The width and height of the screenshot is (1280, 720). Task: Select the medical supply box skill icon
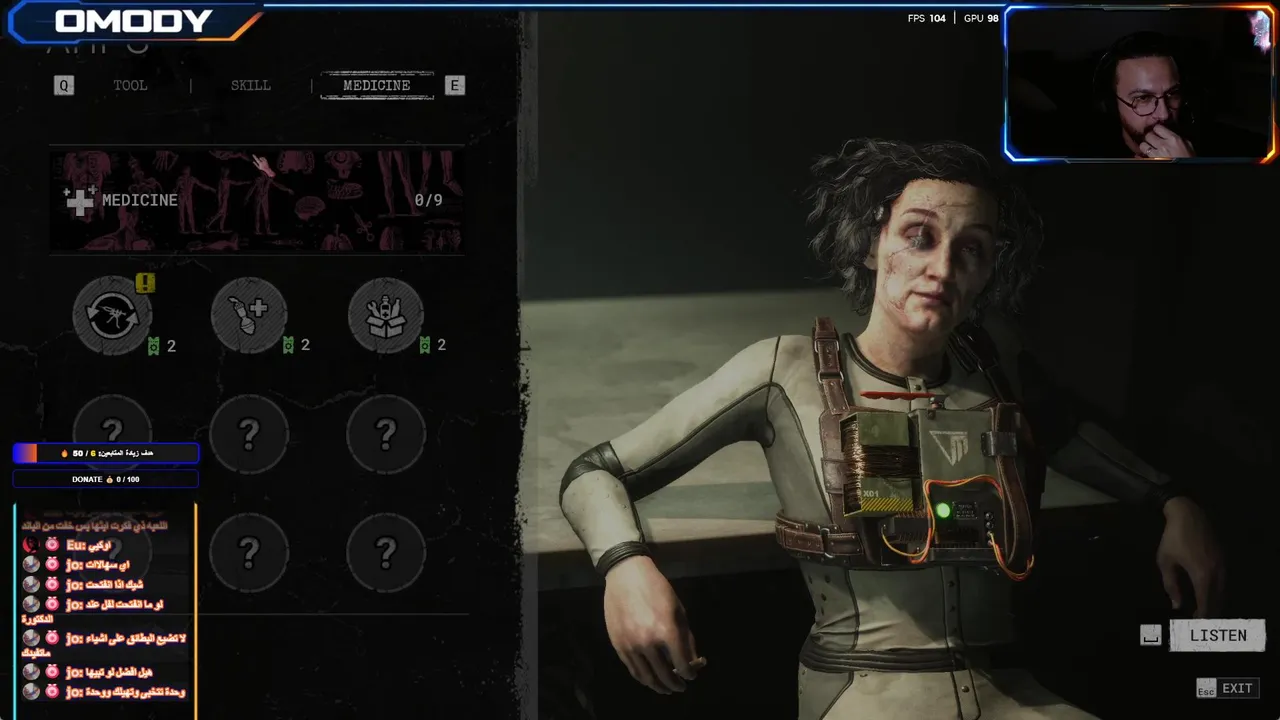pos(386,316)
